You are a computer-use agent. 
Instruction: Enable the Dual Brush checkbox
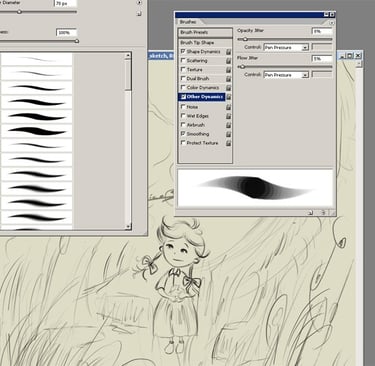click(183, 78)
